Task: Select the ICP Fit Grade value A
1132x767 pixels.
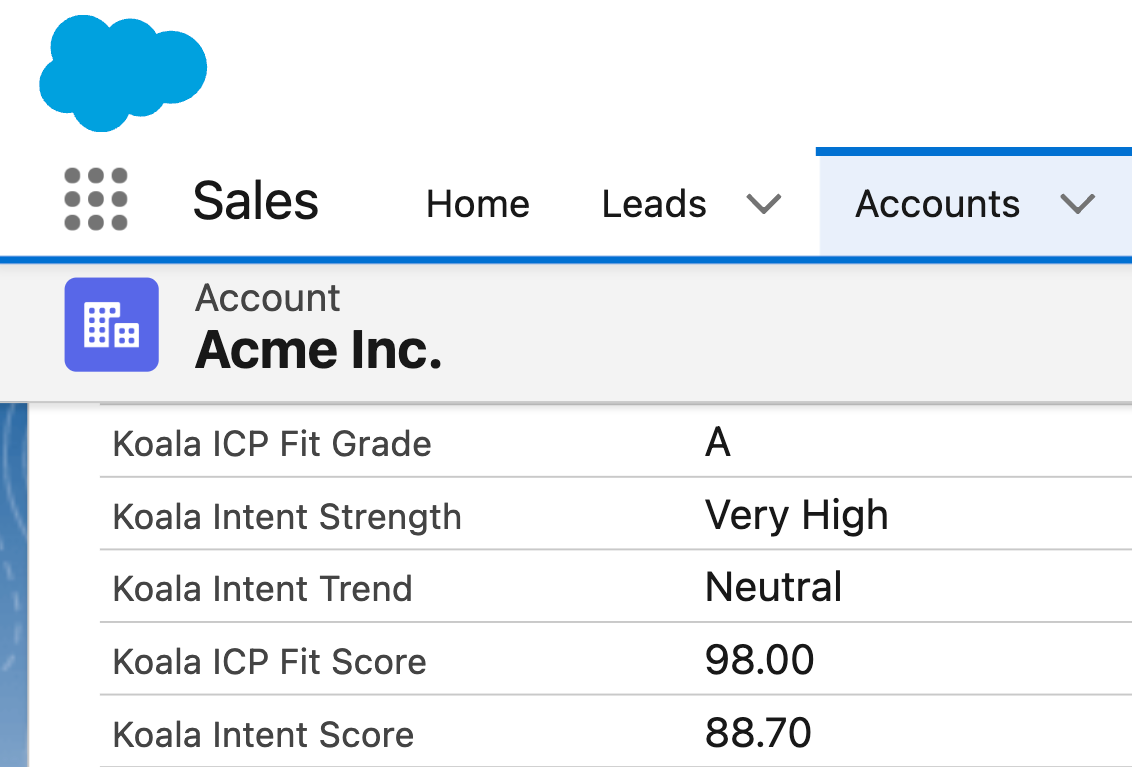Action: [x=717, y=441]
